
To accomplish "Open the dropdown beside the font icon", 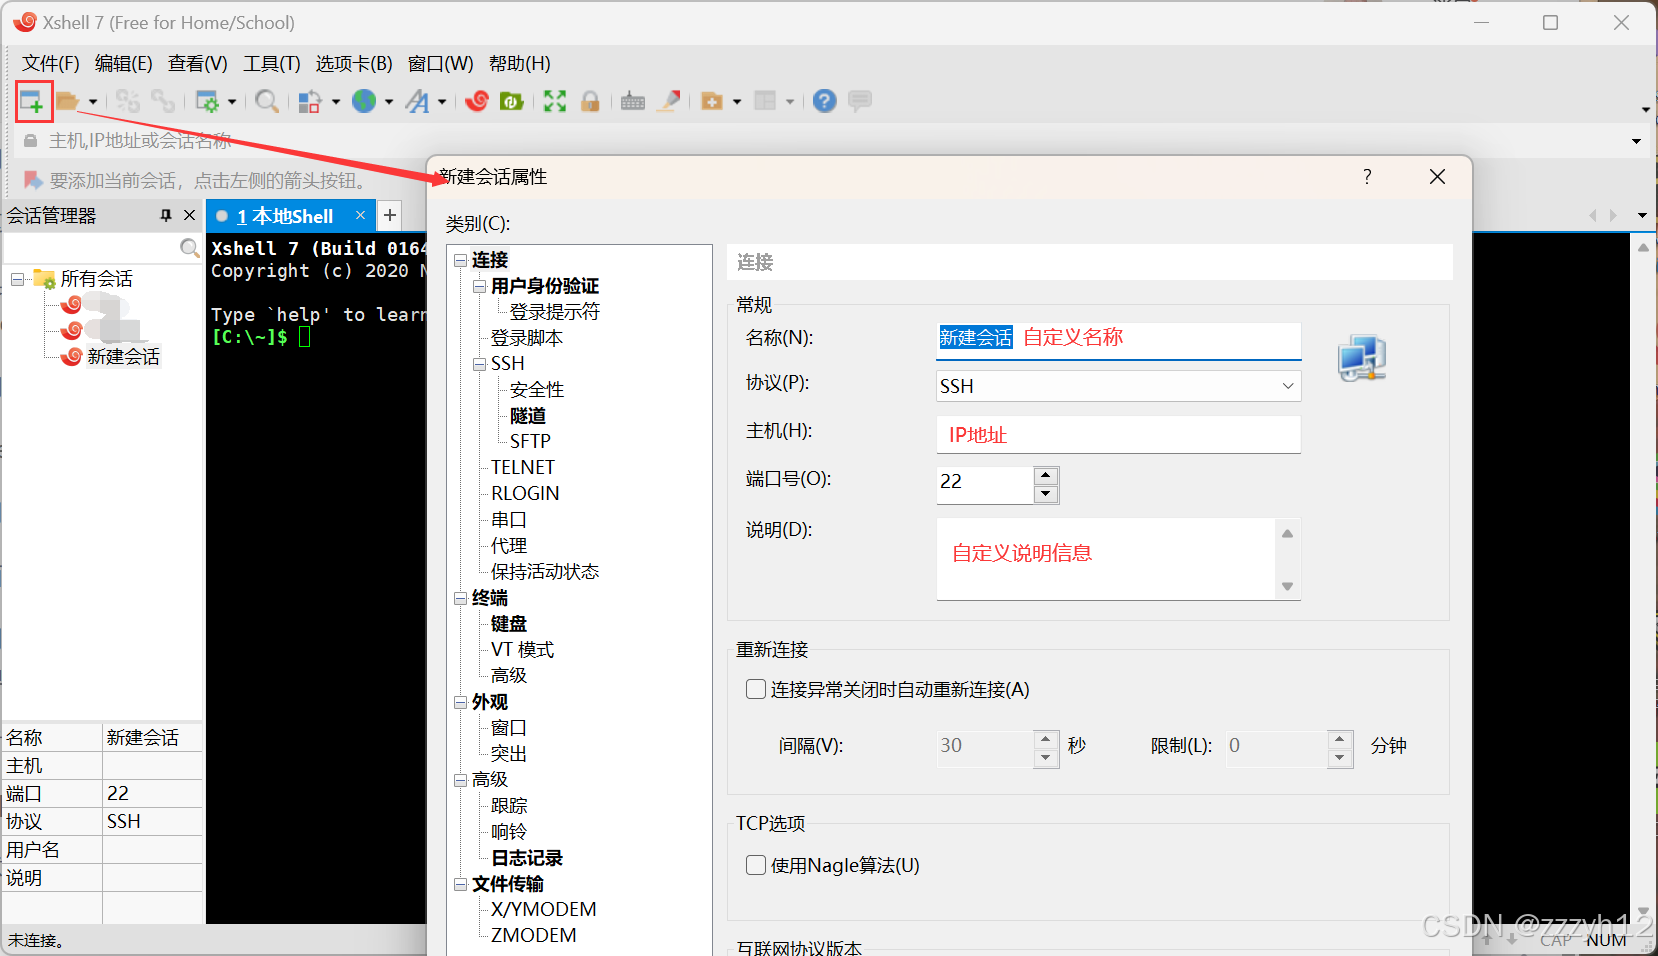I will coord(442,102).
